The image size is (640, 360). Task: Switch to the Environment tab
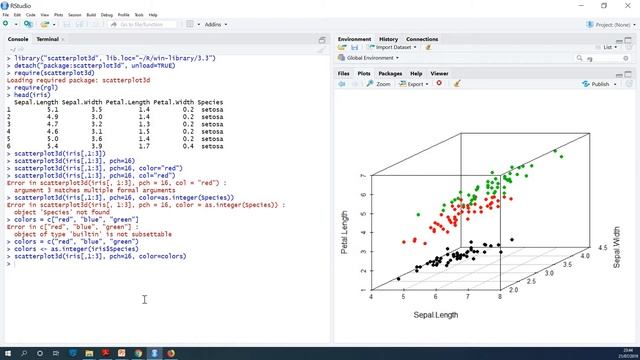point(354,39)
